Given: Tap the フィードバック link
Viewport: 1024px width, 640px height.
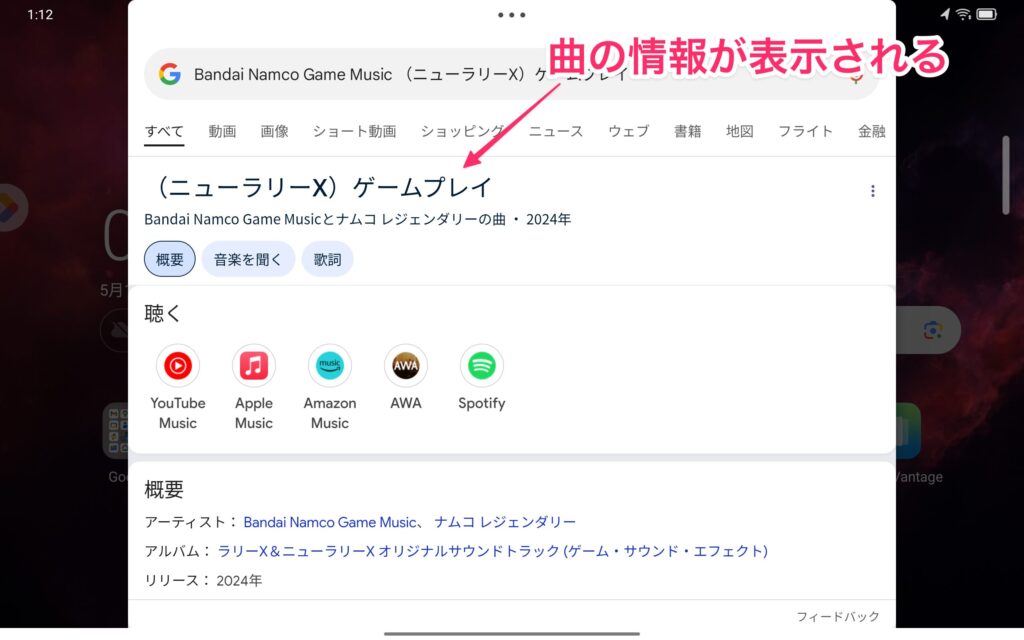Looking at the screenshot, I should point(838,616).
